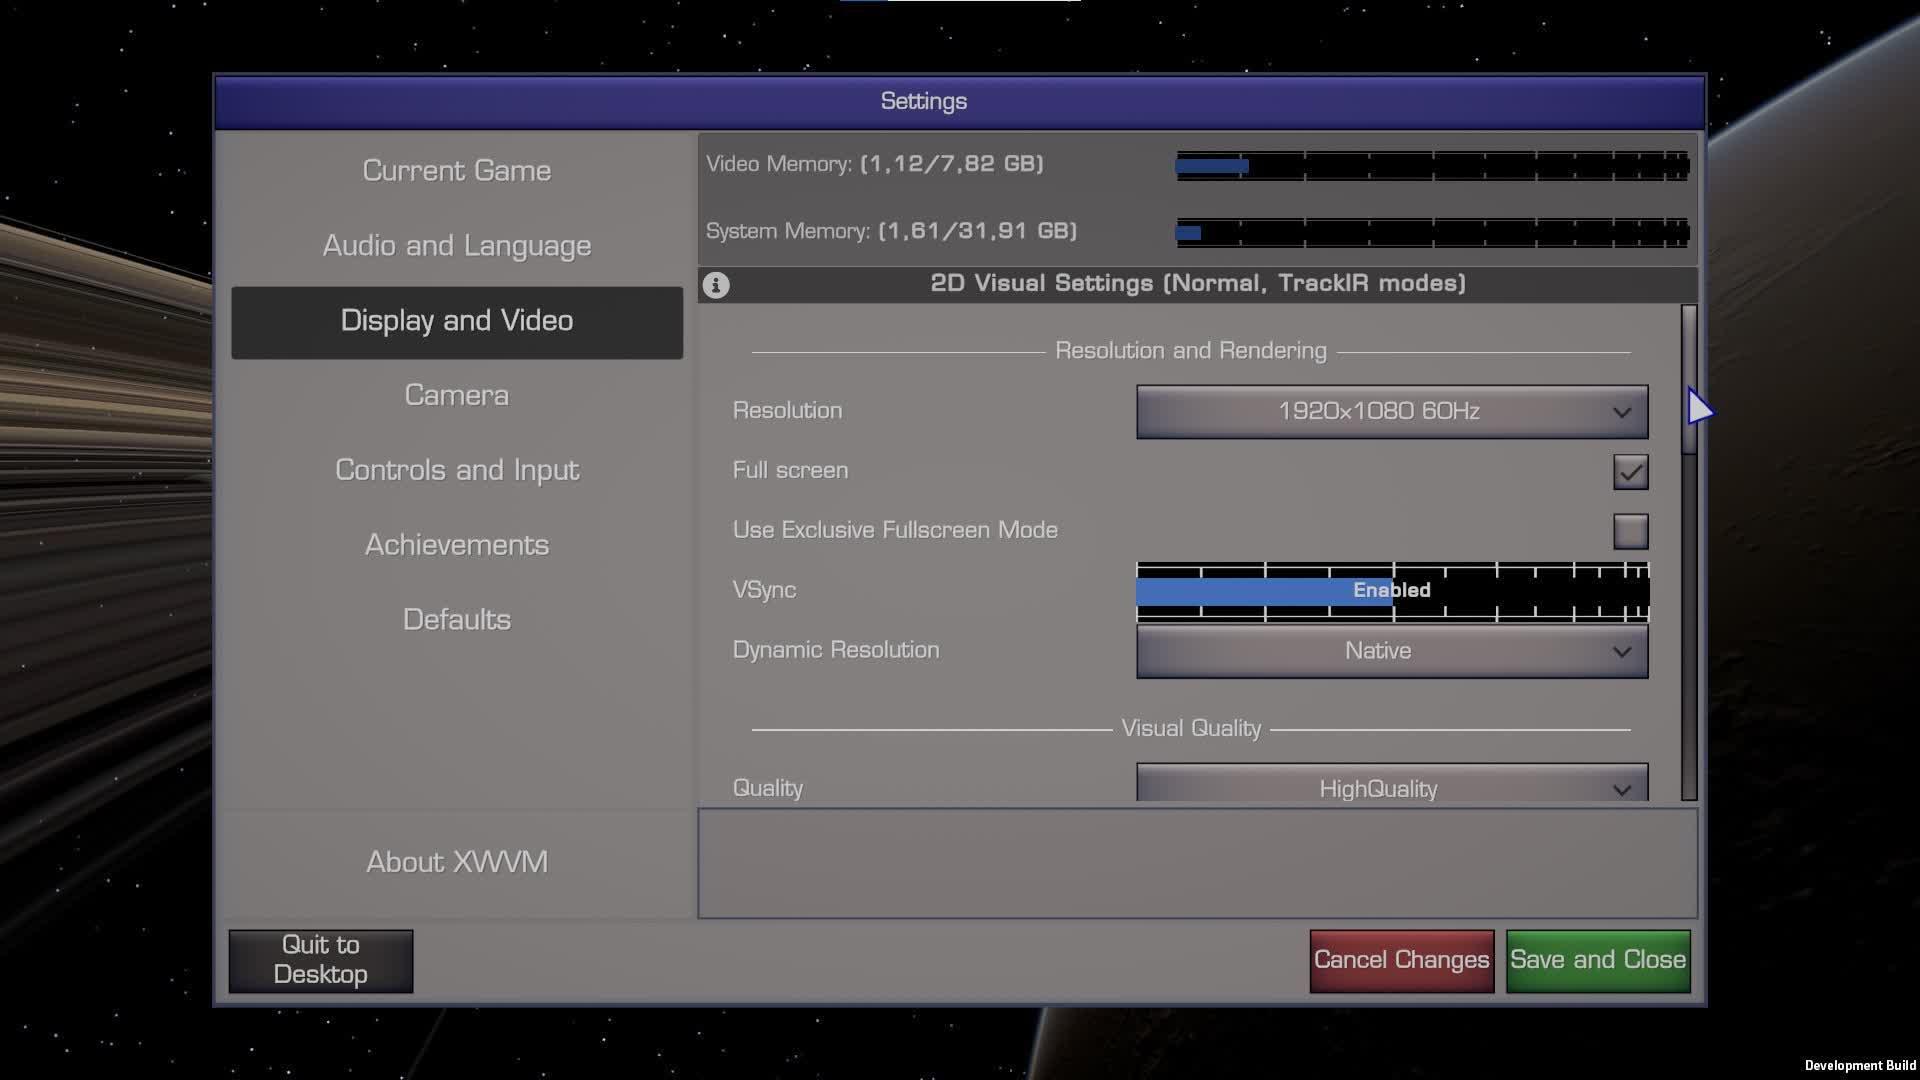Click Quit to Desktop button

pos(320,960)
